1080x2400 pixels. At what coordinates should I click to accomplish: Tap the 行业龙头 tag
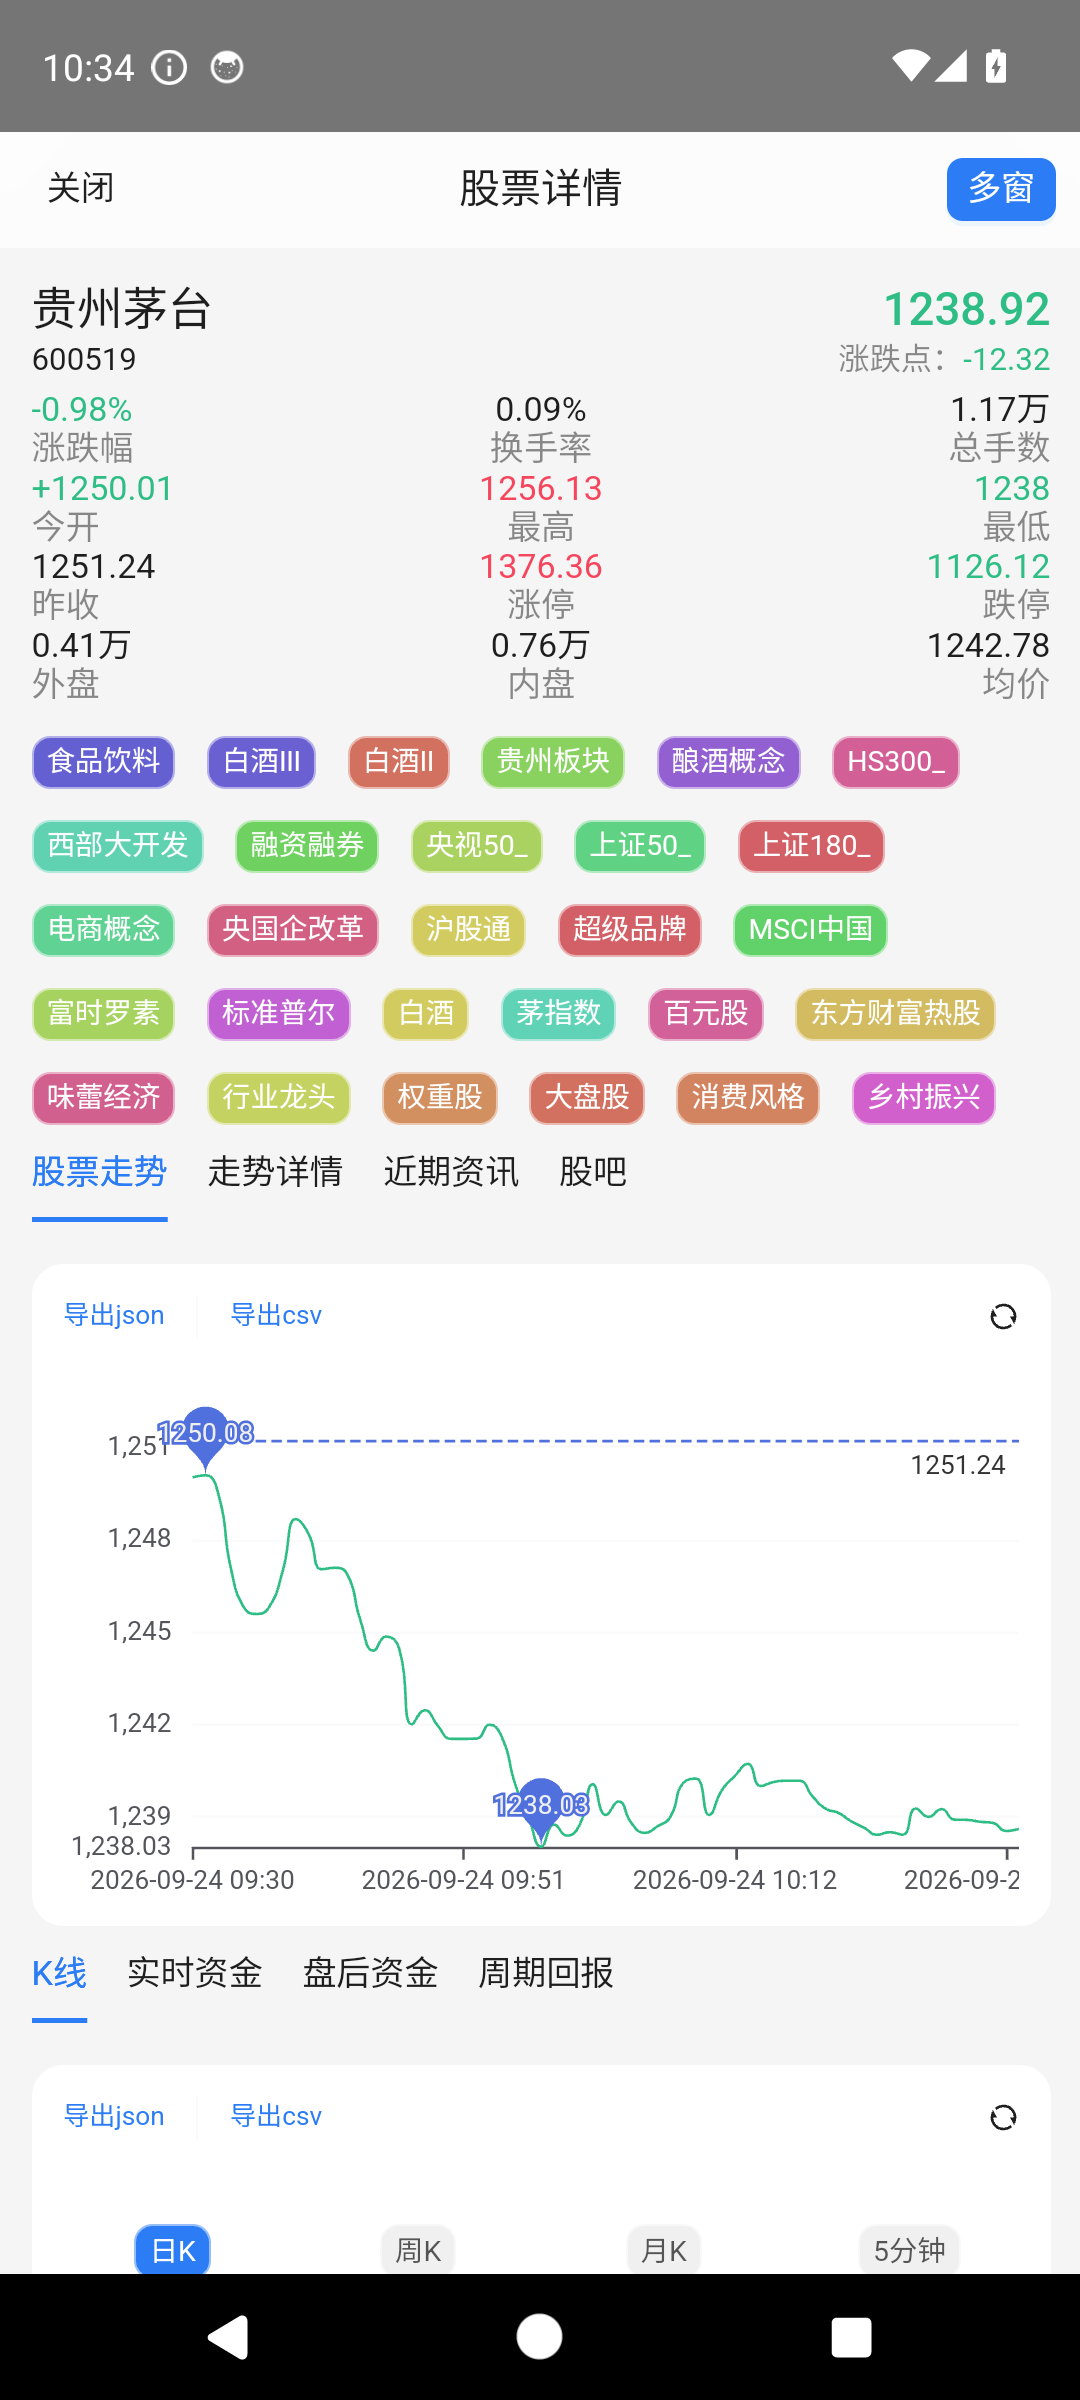click(x=278, y=1098)
